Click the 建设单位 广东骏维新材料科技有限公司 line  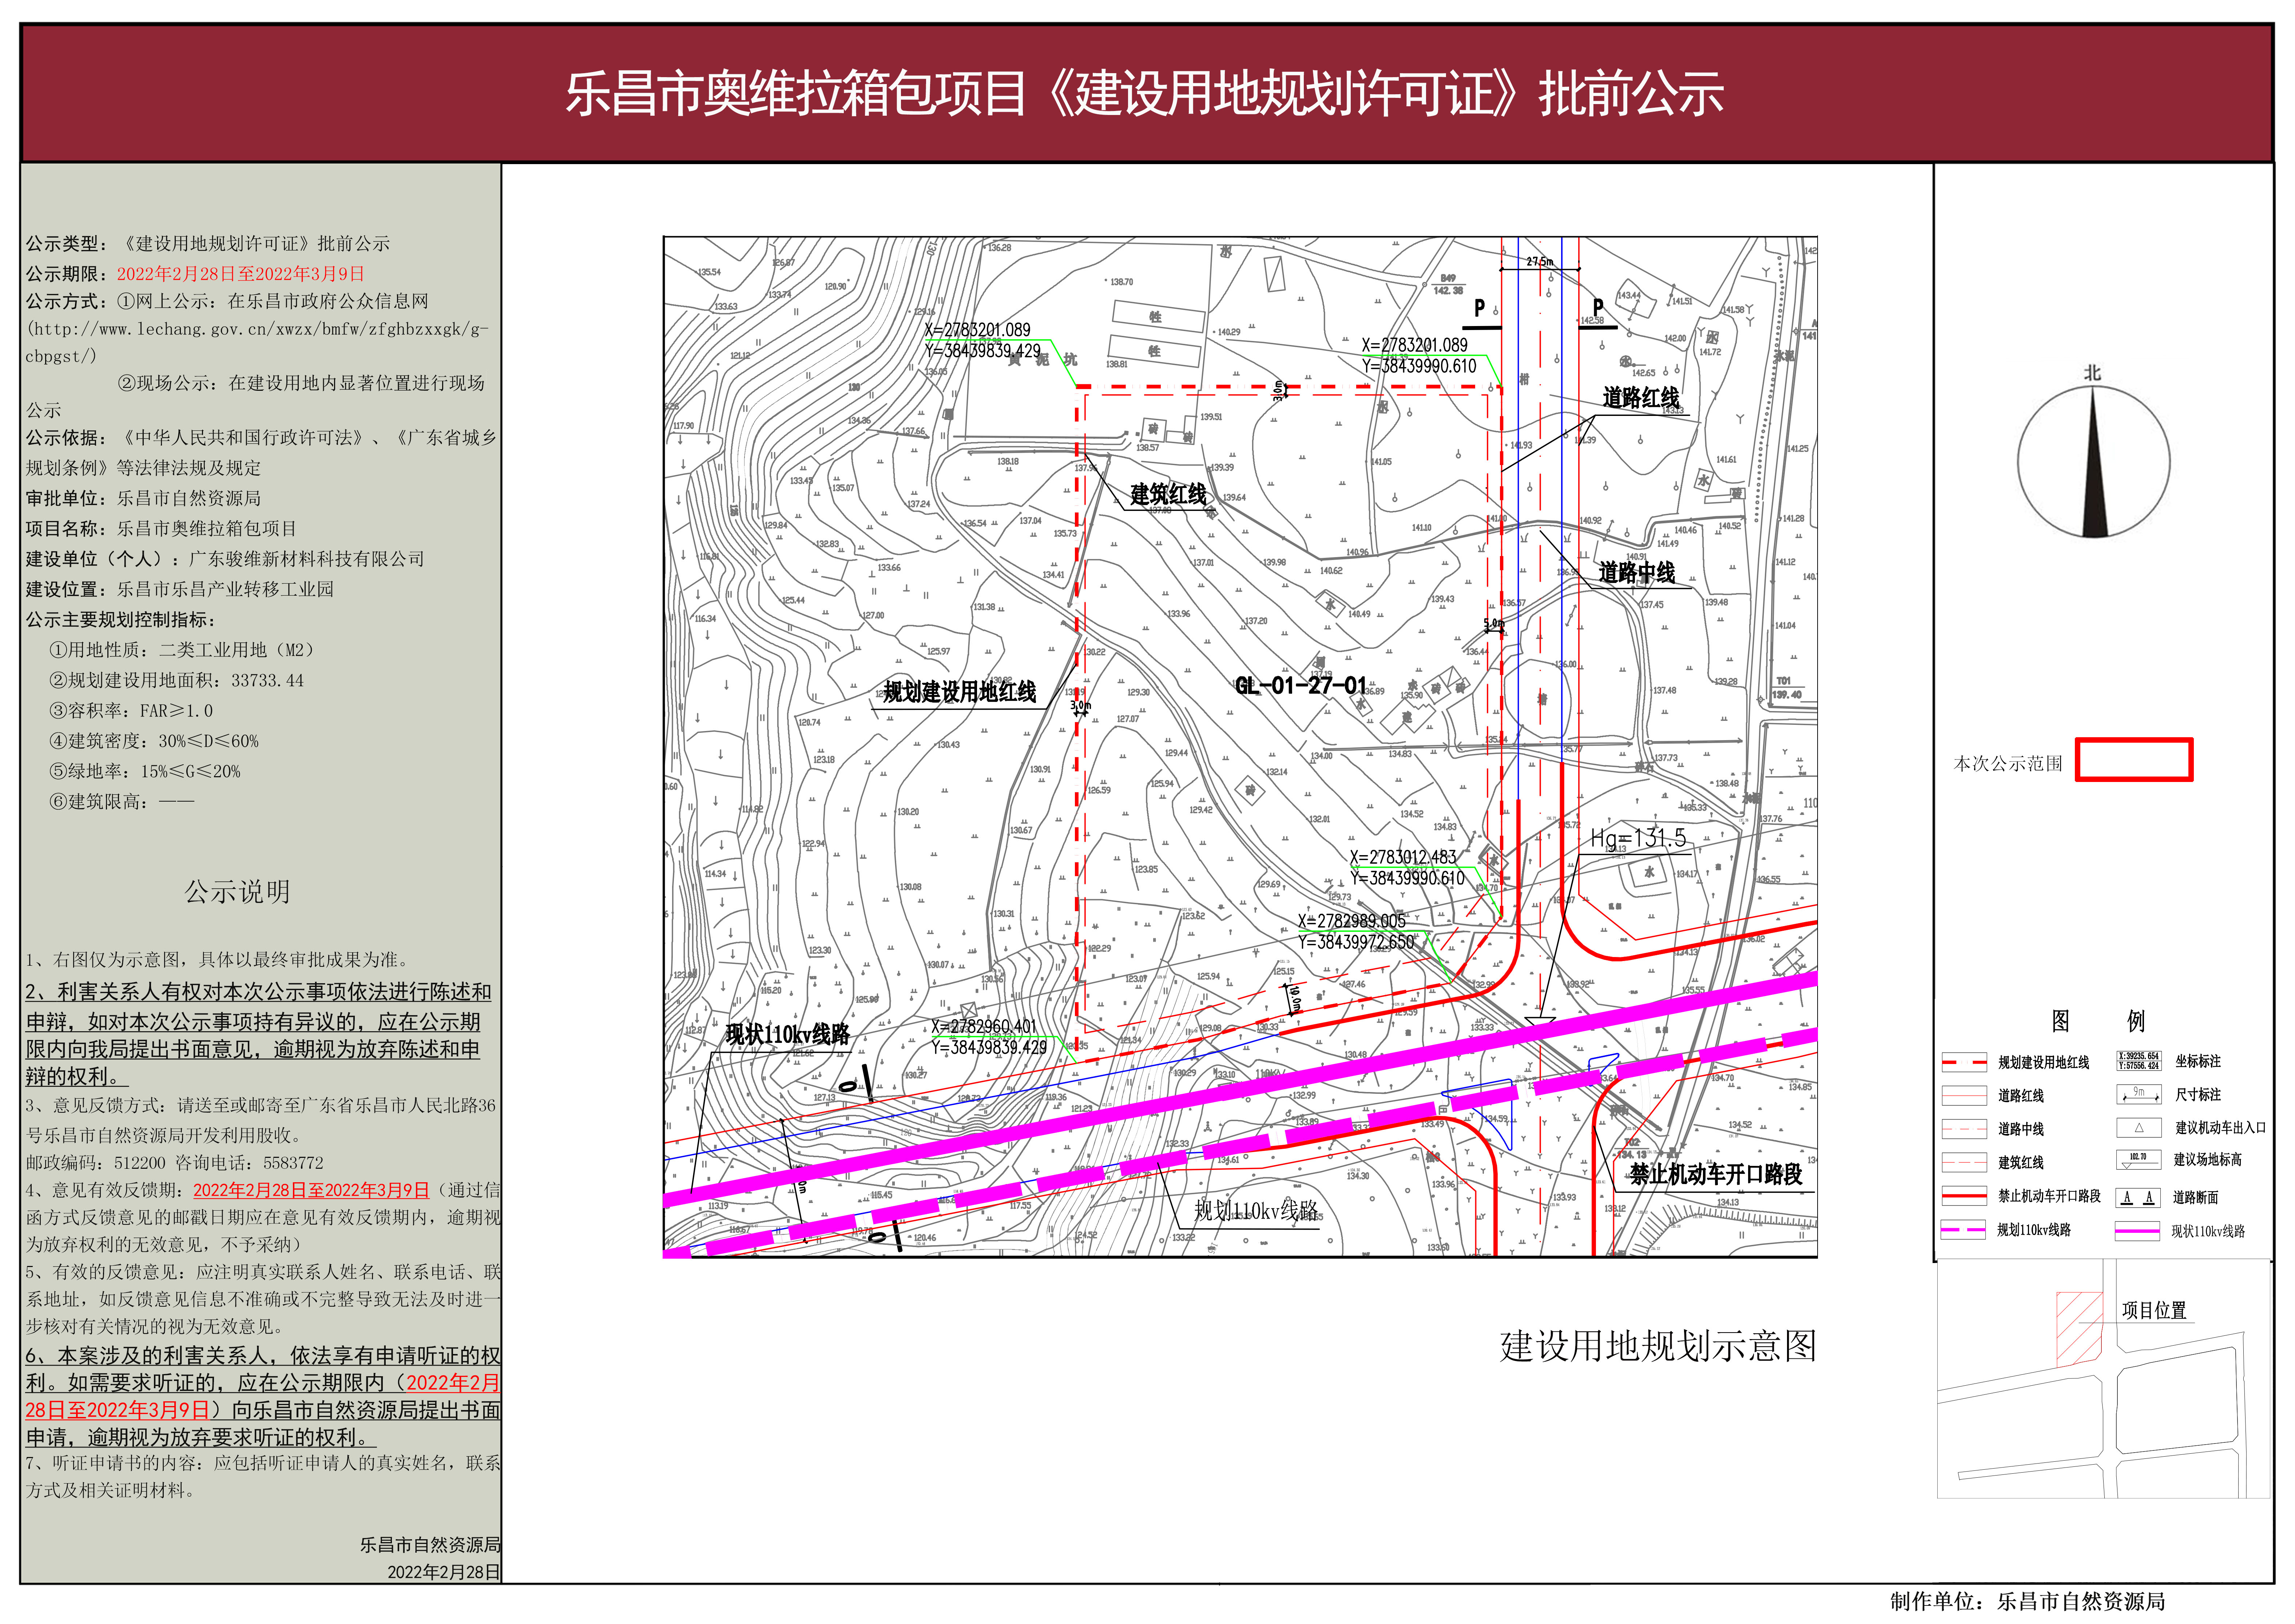click(225, 559)
